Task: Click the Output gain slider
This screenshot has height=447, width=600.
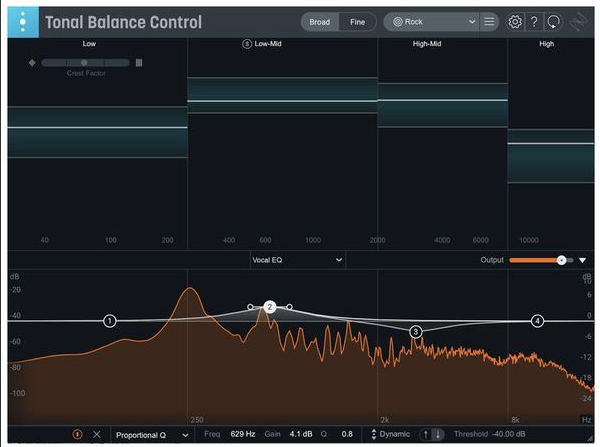Action: click(541, 260)
